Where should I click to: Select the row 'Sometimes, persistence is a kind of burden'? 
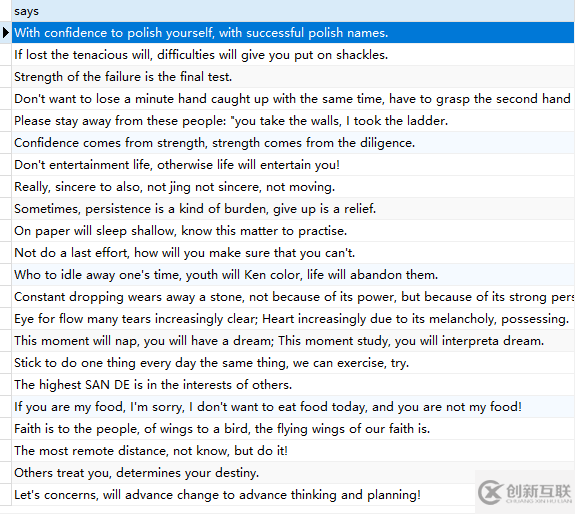(293, 209)
